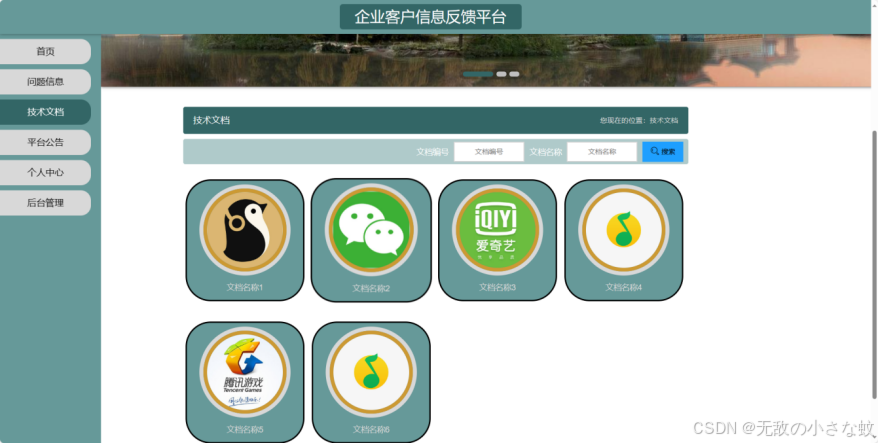Click the banner landscape image
This screenshot has width=878, height=443.
tap(486, 60)
